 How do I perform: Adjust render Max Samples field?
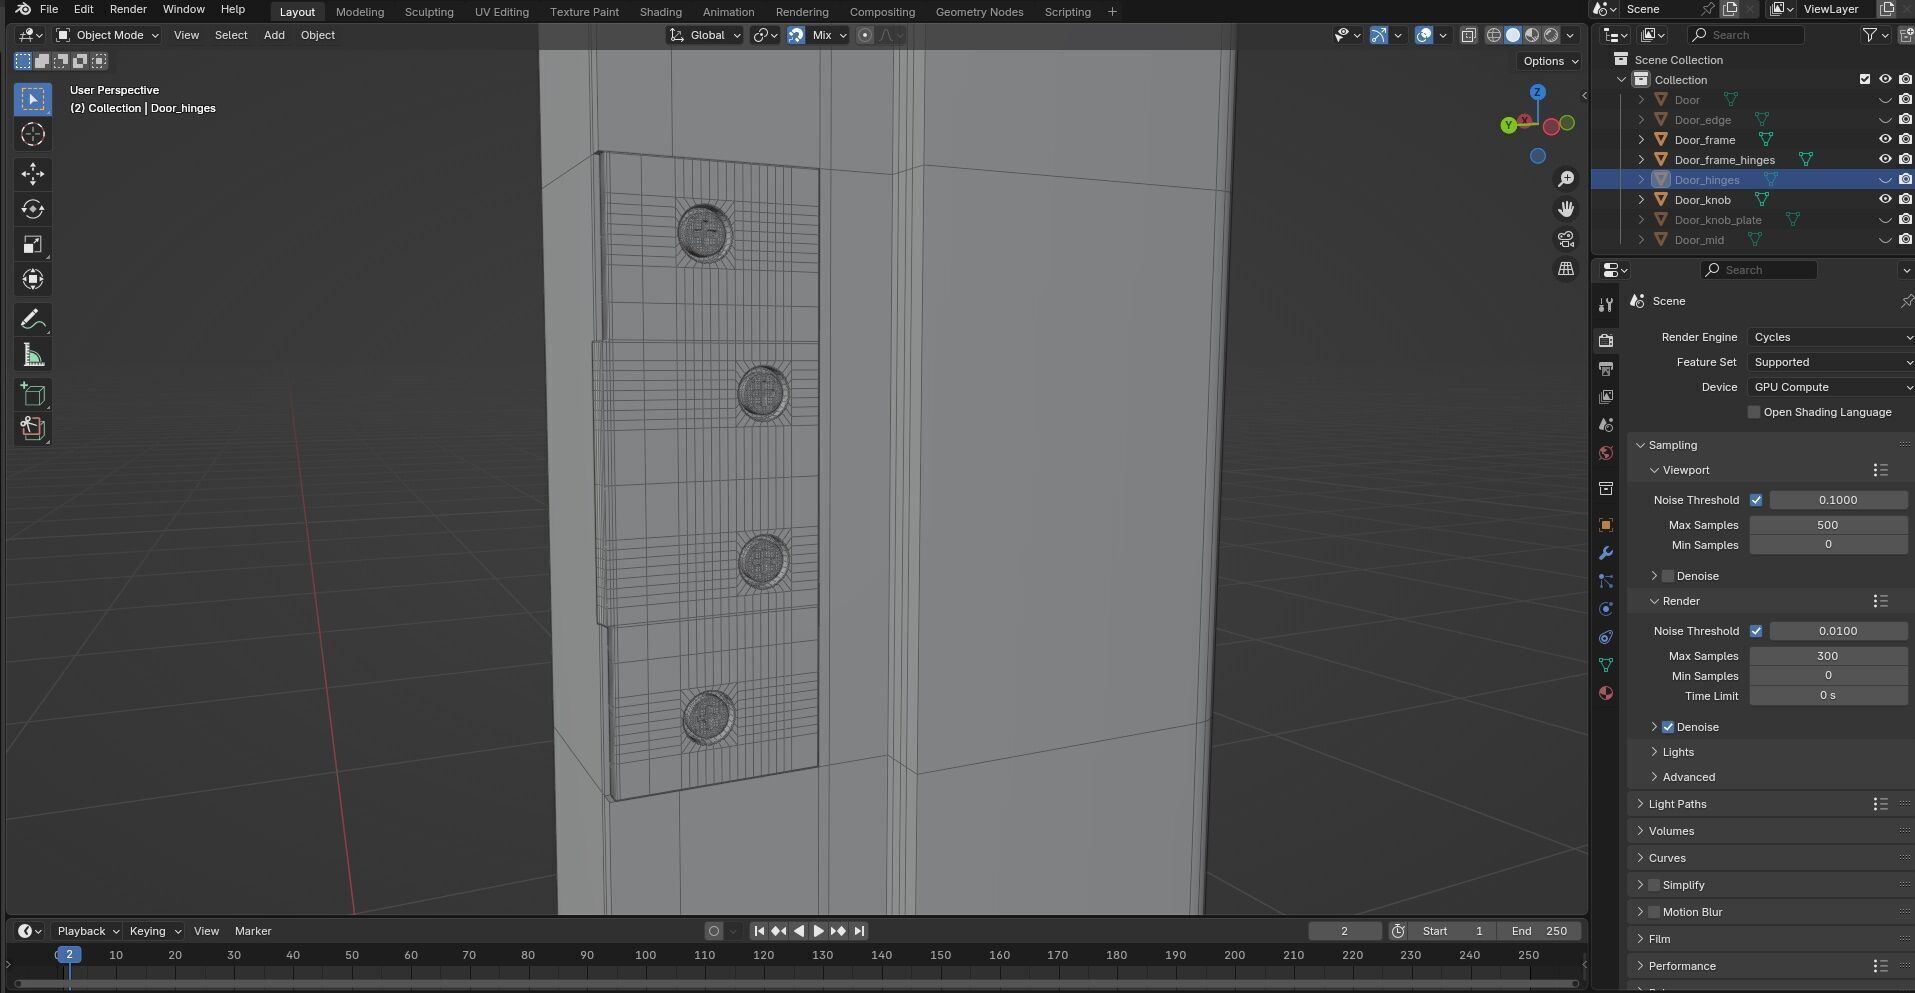coord(1828,656)
